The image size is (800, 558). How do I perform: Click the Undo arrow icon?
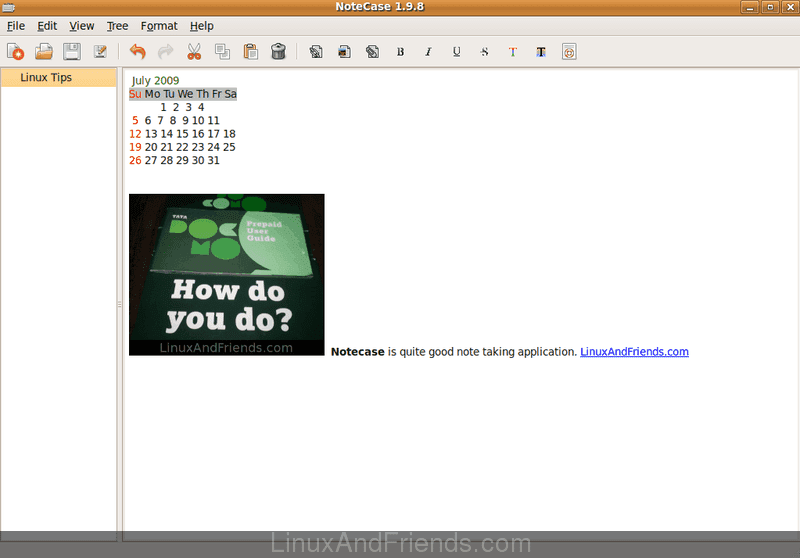point(138,52)
